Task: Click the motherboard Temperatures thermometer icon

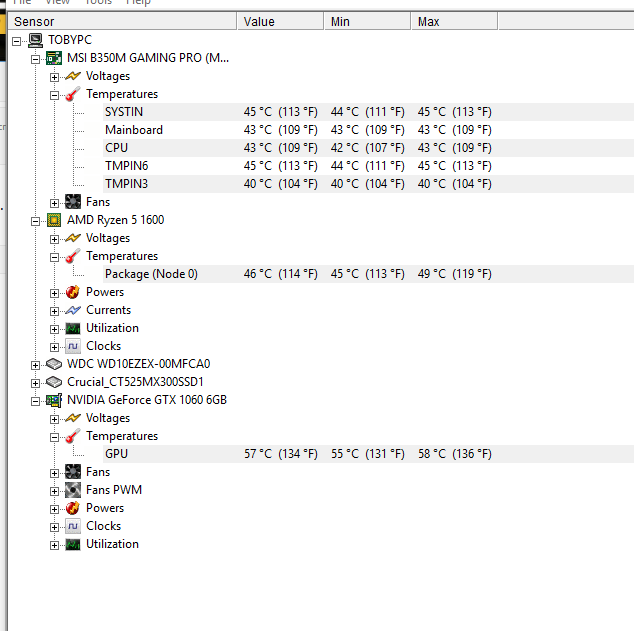Action: coord(73,94)
